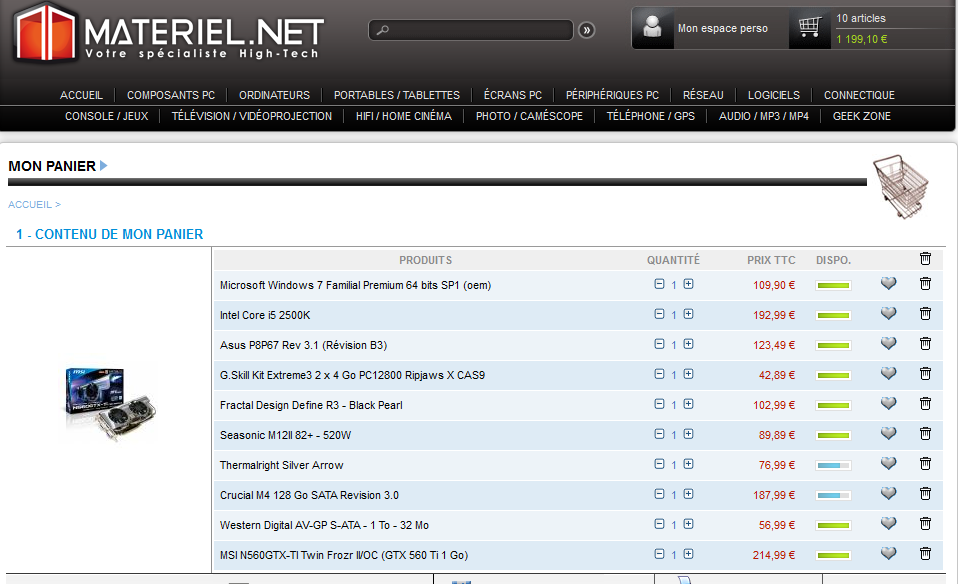Decrease quantity of Fractal Design Define R3
The image size is (958, 584).
pyautogui.click(x=659, y=404)
